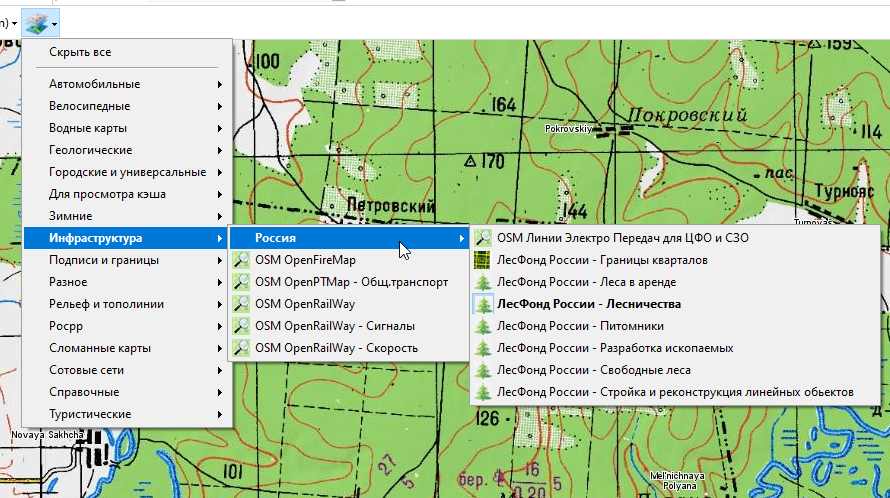Click the grid icon for Границы кварталов
This screenshot has width=890, height=498.
[483, 260]
